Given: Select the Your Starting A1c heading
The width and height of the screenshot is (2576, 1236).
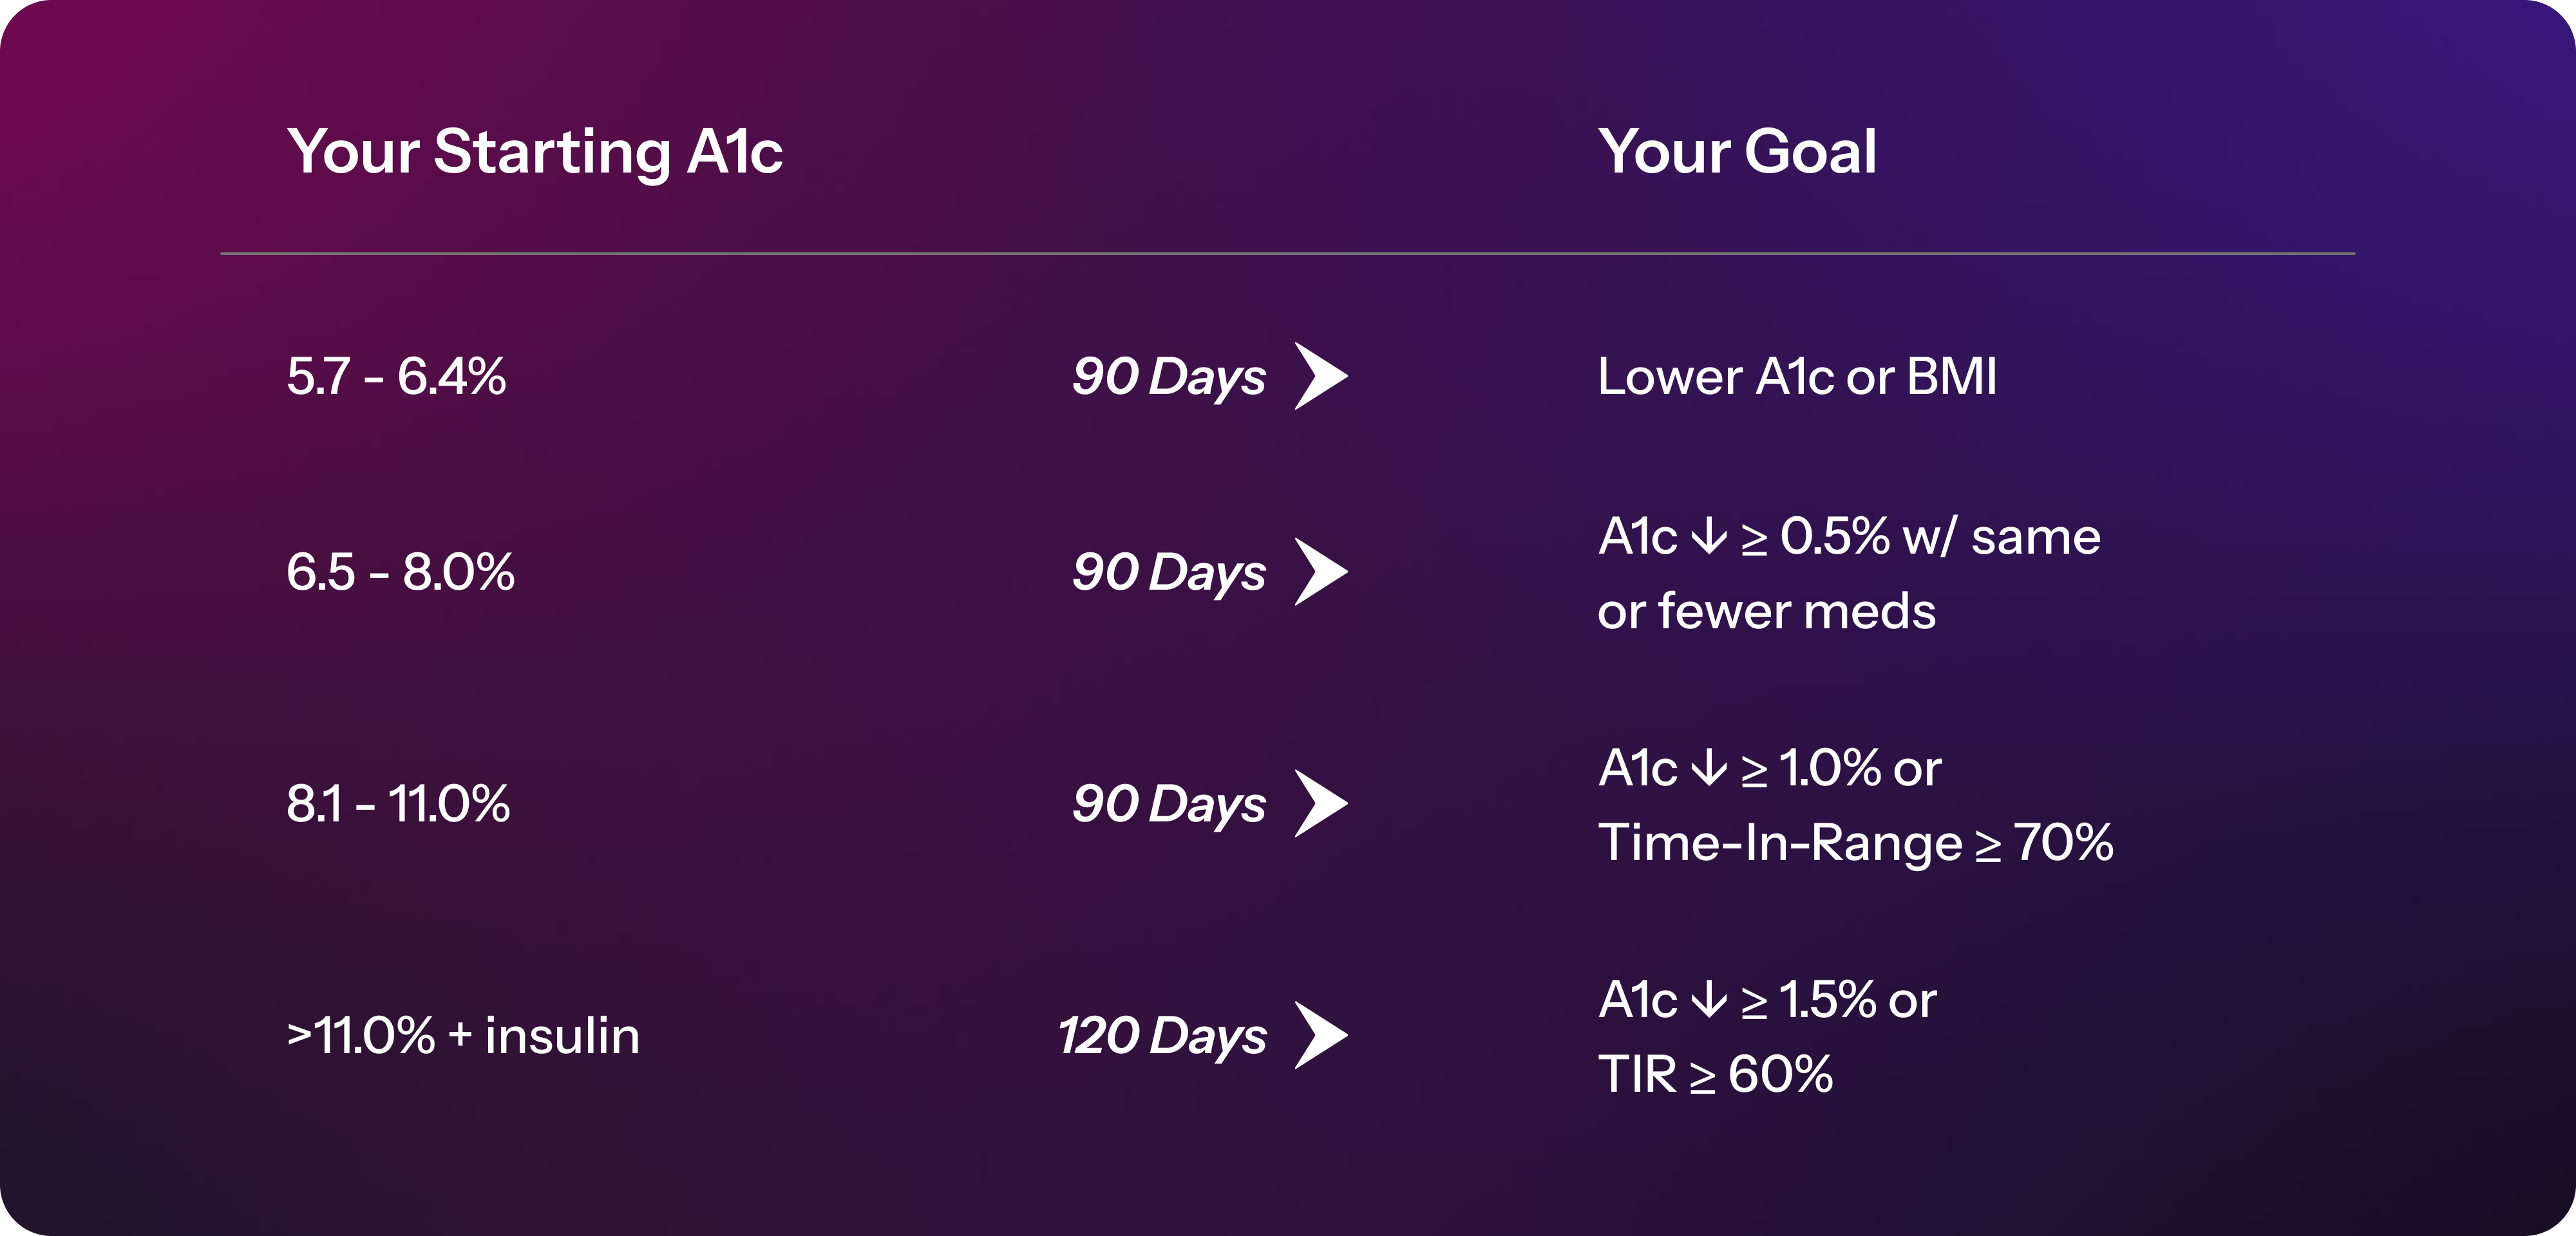Looking at the screenshot, I should [x=535, y=152].
